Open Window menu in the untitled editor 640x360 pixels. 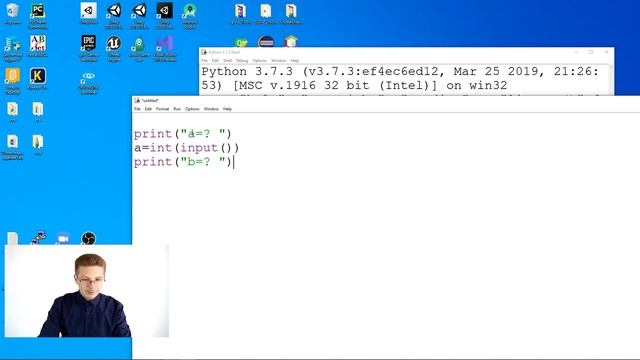pos(211,109)
